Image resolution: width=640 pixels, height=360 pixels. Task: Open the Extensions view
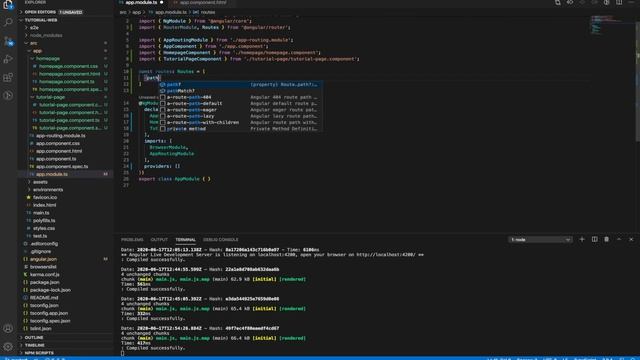8,77
